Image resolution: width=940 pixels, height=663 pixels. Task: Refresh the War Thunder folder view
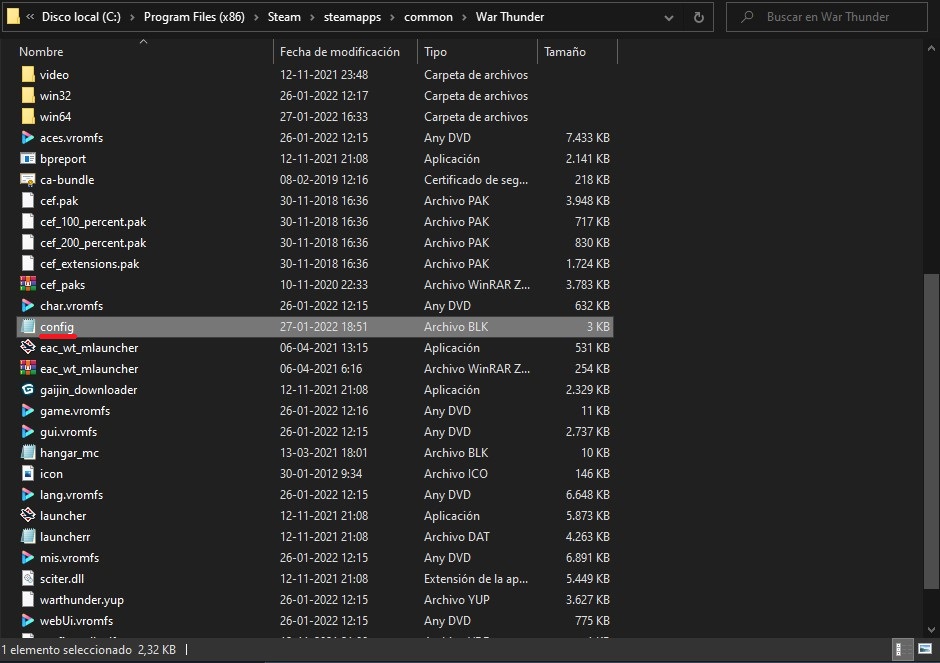698,17
